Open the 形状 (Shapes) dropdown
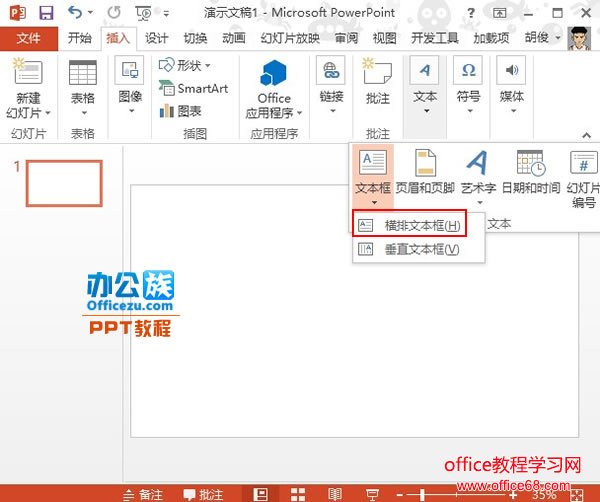600x502 pixels. point(184,65)
